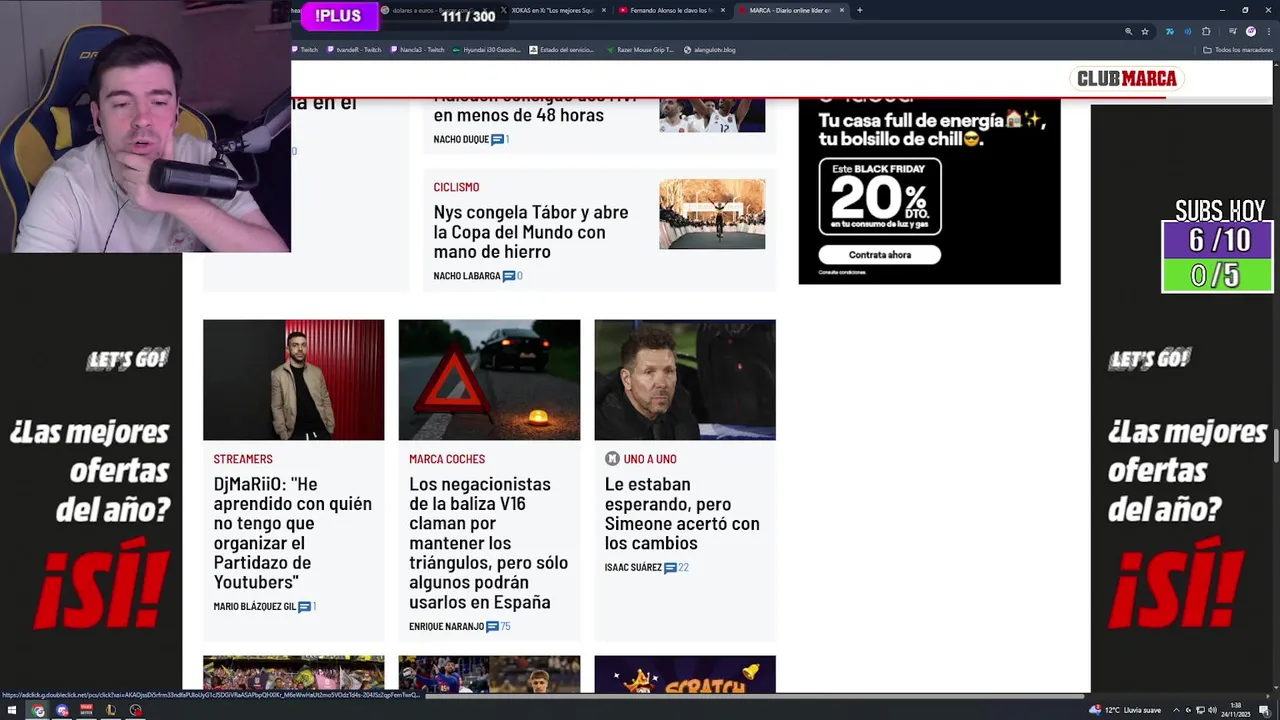Open the League of Legends taskbar icon
The image size is (1280, 720).
pyautogui.click(x=110, y=710)
